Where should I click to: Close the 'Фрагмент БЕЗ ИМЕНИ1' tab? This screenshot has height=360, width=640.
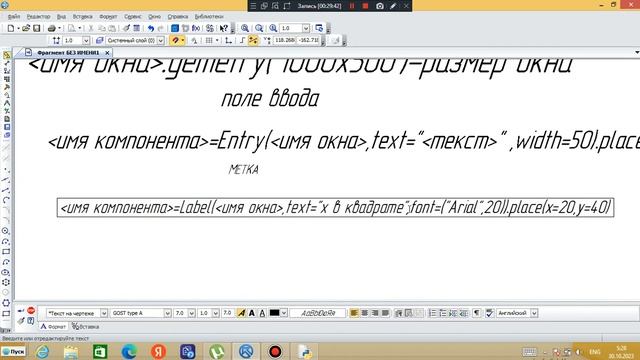tap(107, 53)
